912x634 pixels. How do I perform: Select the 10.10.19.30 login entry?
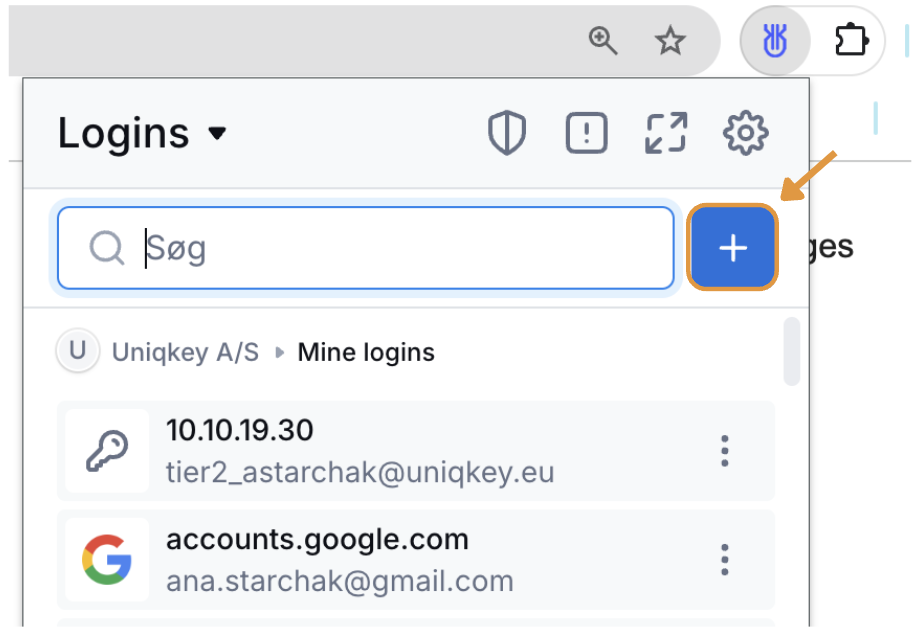pyautogui.click(x=400, y=451)
